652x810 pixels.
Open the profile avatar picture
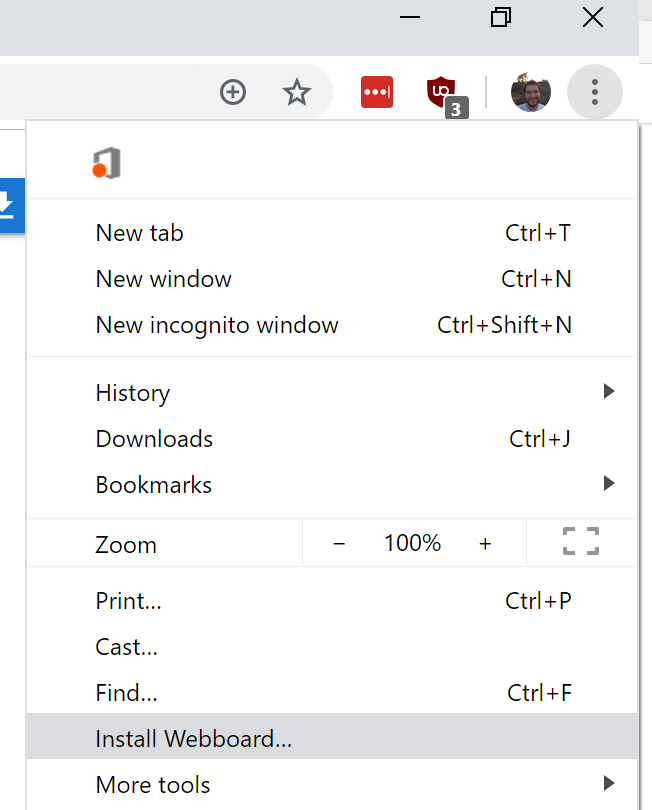point(530,91)
